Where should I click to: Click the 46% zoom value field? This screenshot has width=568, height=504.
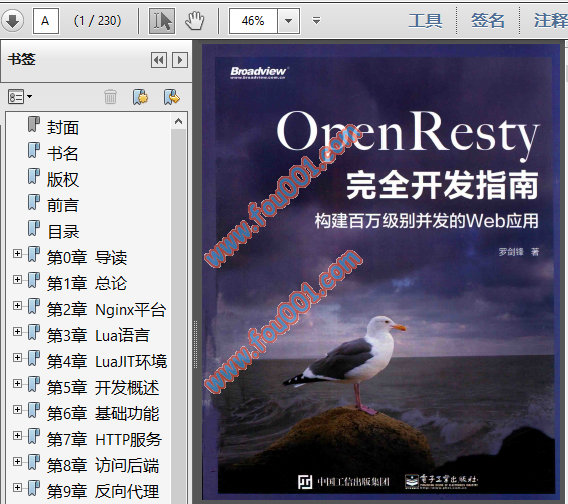click(253, 21)
